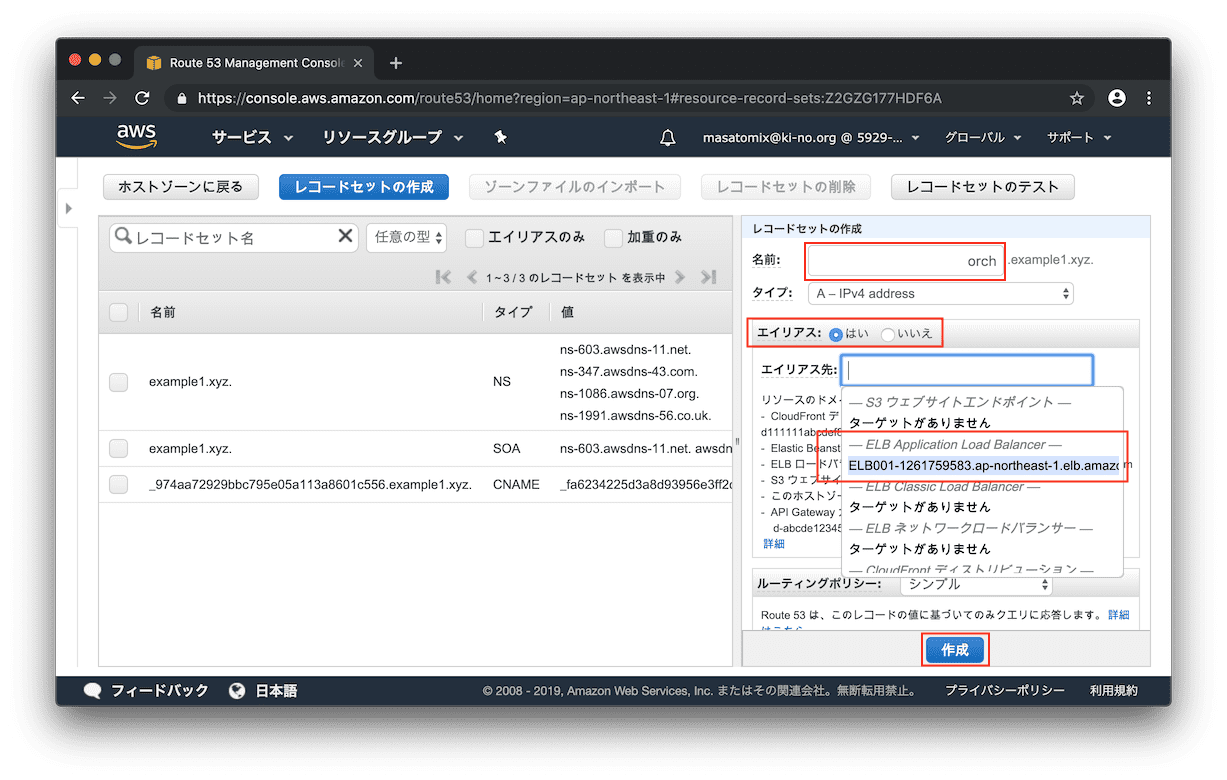Select the _974aa72929bbc795e05a113a8601c556.example1.xyz. record name
The image size is (1227, 780).
click(310, 484)
